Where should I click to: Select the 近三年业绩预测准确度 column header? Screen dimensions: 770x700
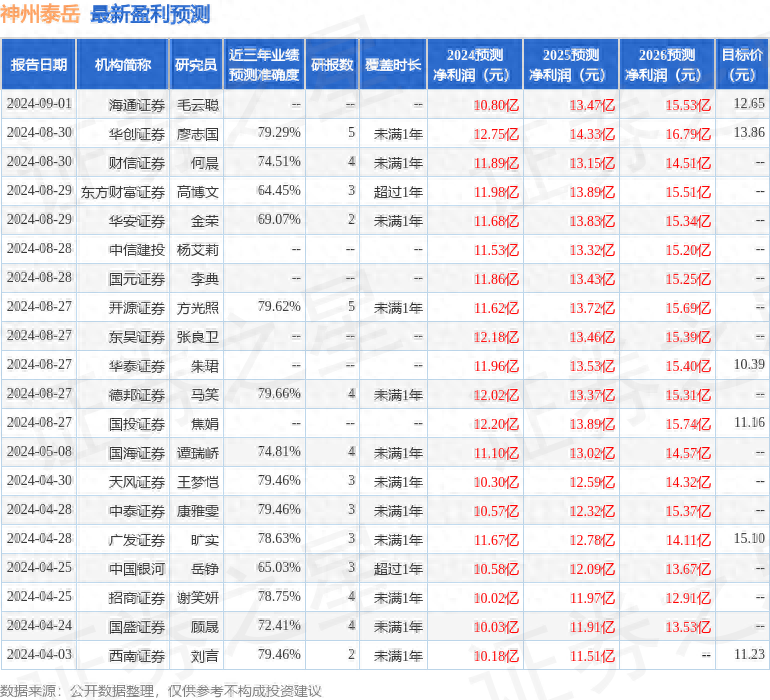point(264,64)
